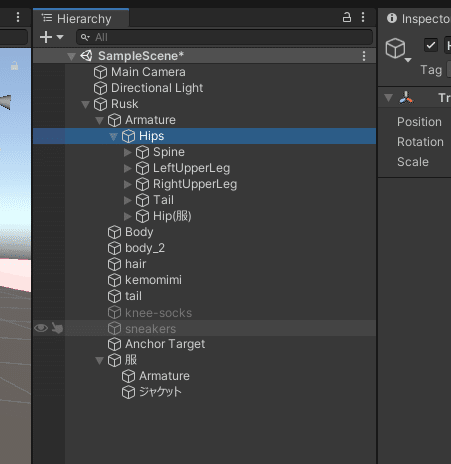Open the Hierarchy panel options menu
Viewport: 451px width, 464px height.
pyautogui.click(x=363, y=17)
